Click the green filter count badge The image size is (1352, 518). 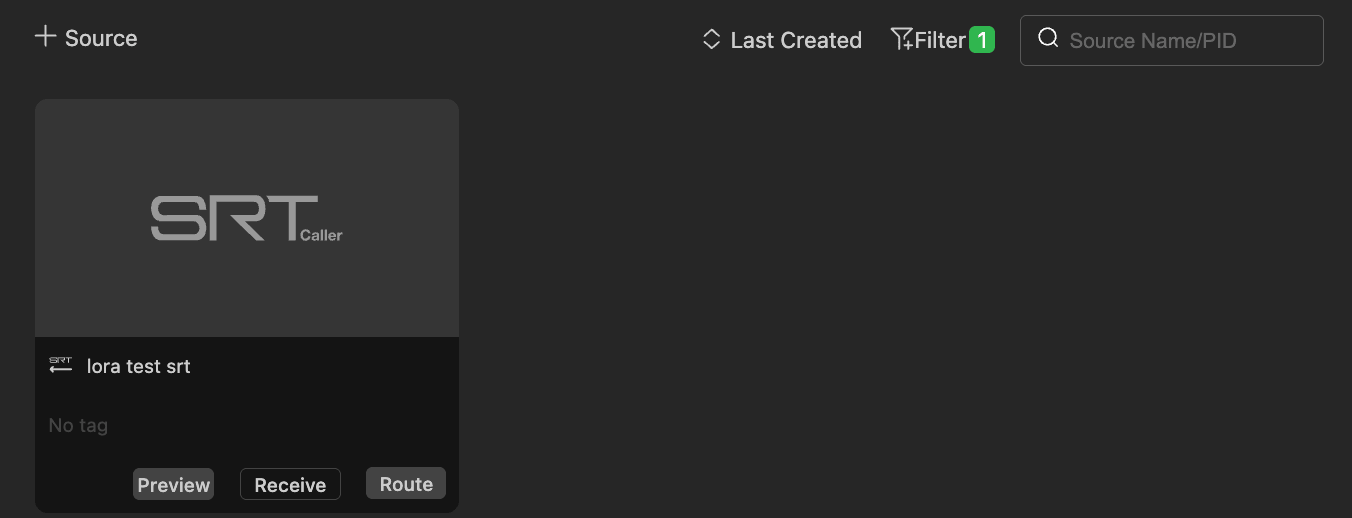[x=982, y=40]
